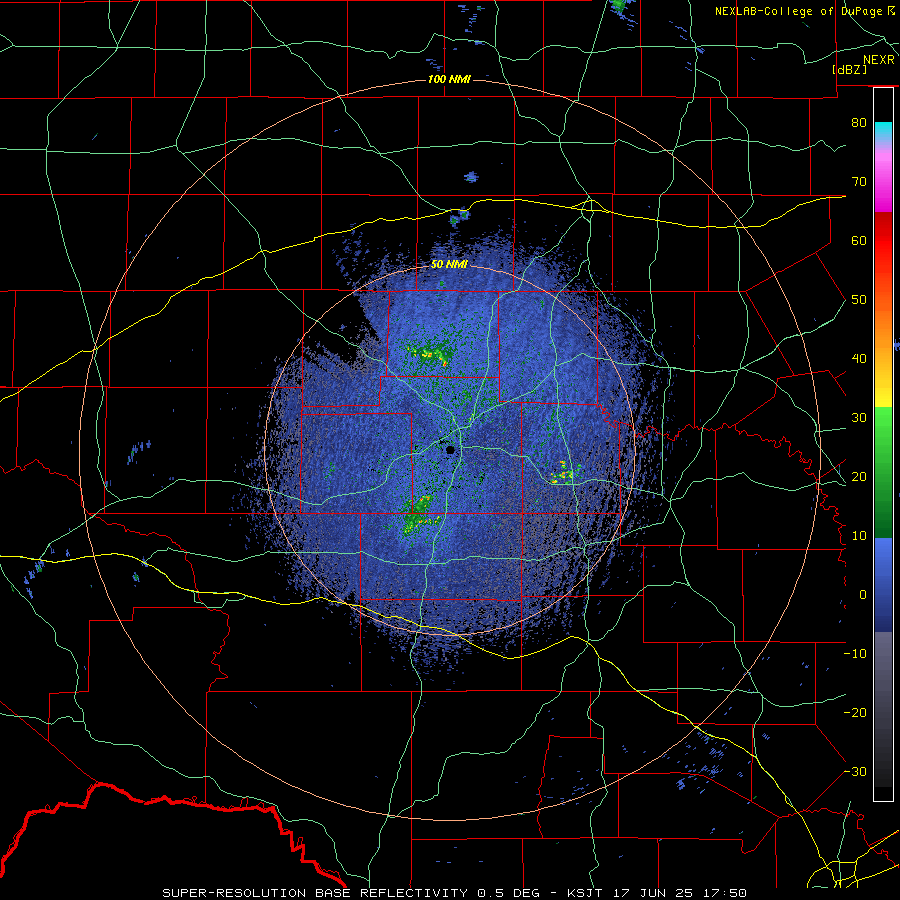
Task: Click the NEXR label above color scale
Action: tap(878, 60)
